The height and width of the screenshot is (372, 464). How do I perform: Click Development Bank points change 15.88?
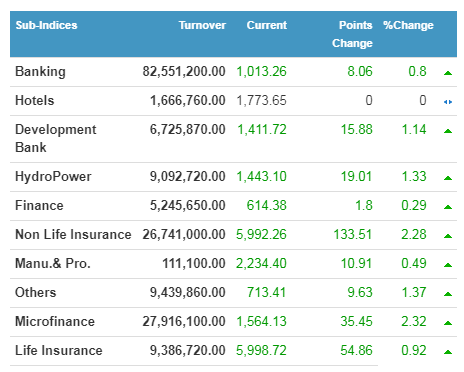357,129
